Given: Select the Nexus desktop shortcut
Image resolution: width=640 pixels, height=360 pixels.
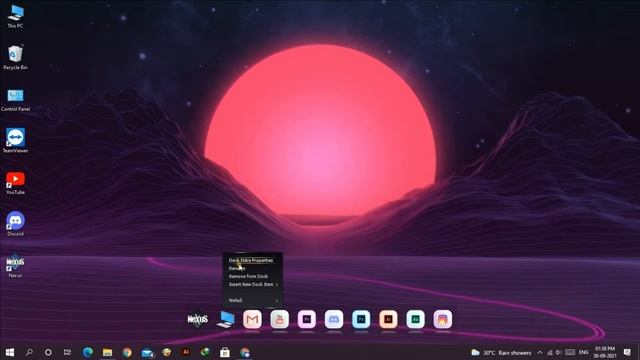Looking at the screenshot, I should (16, 266).
